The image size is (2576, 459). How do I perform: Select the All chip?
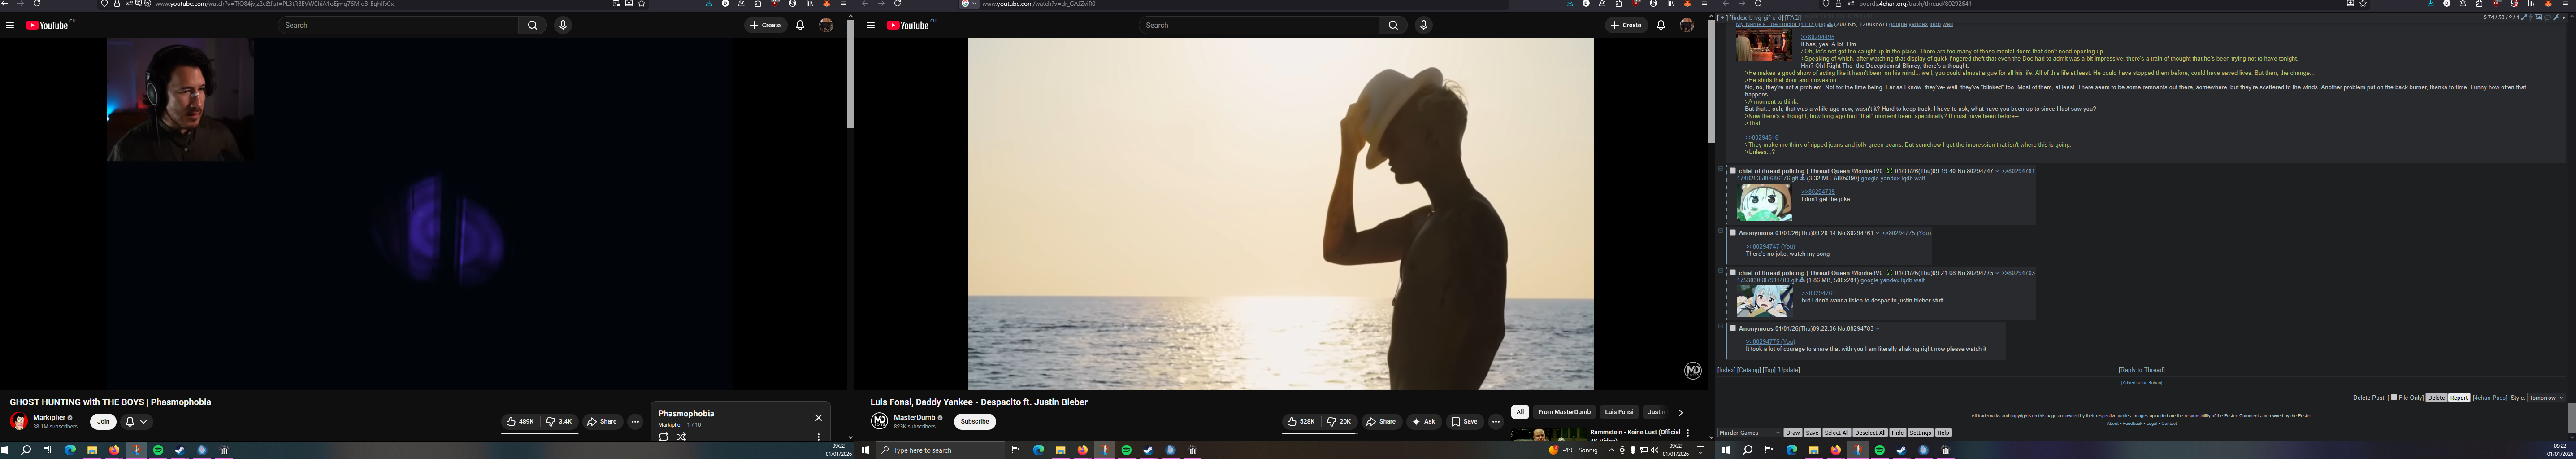(x=1520, y=412)
